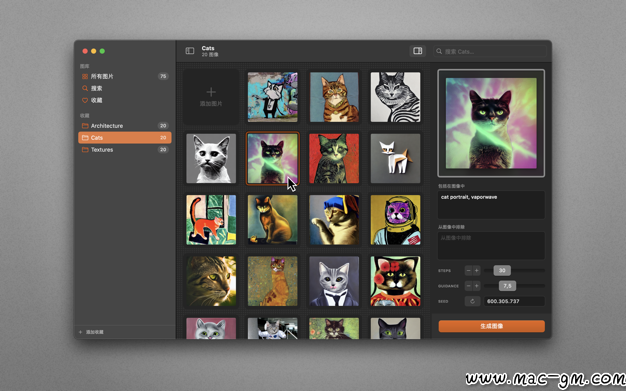Decrease guidance with minus button
The image size is (626, 391).
[x=469, y=286]
